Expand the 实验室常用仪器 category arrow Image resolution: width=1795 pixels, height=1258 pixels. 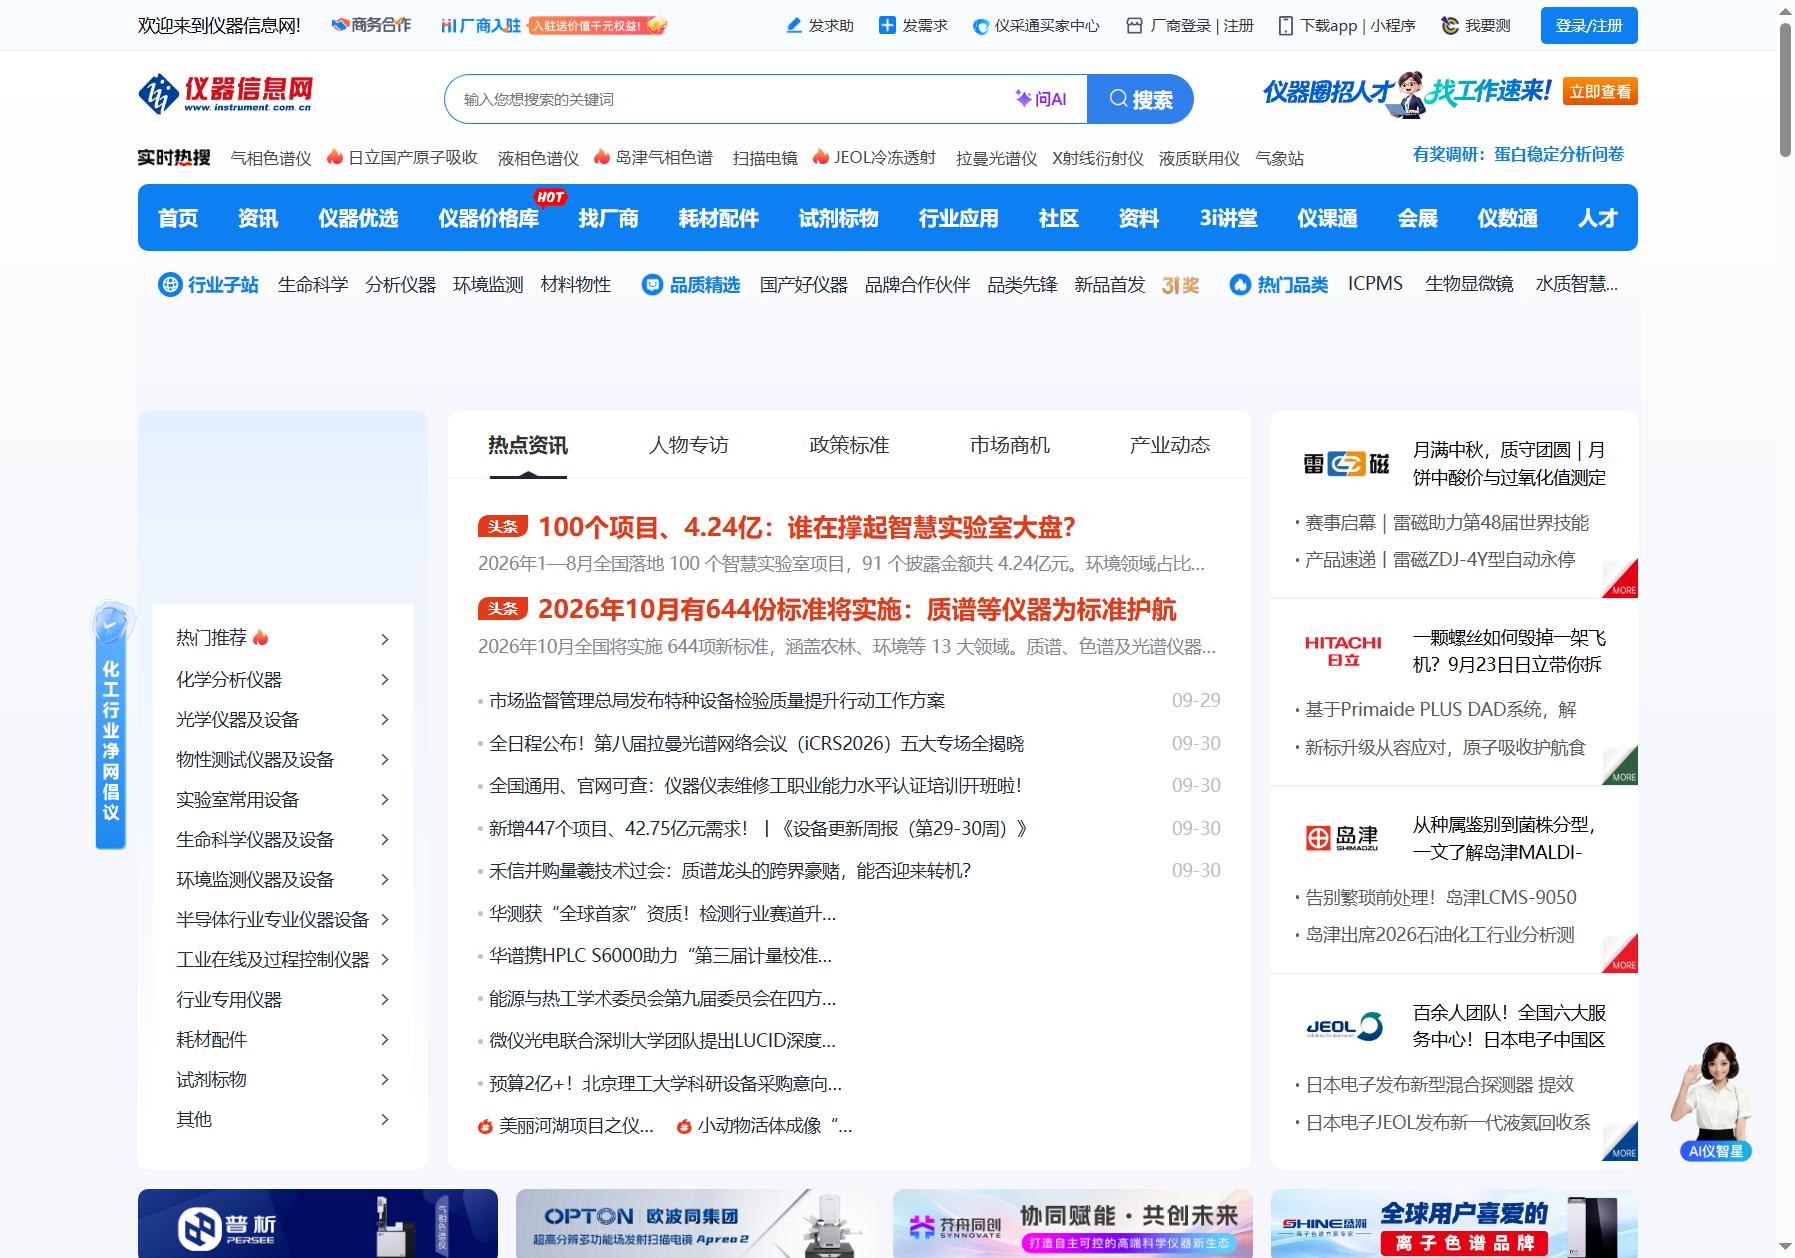coord(385,800)
